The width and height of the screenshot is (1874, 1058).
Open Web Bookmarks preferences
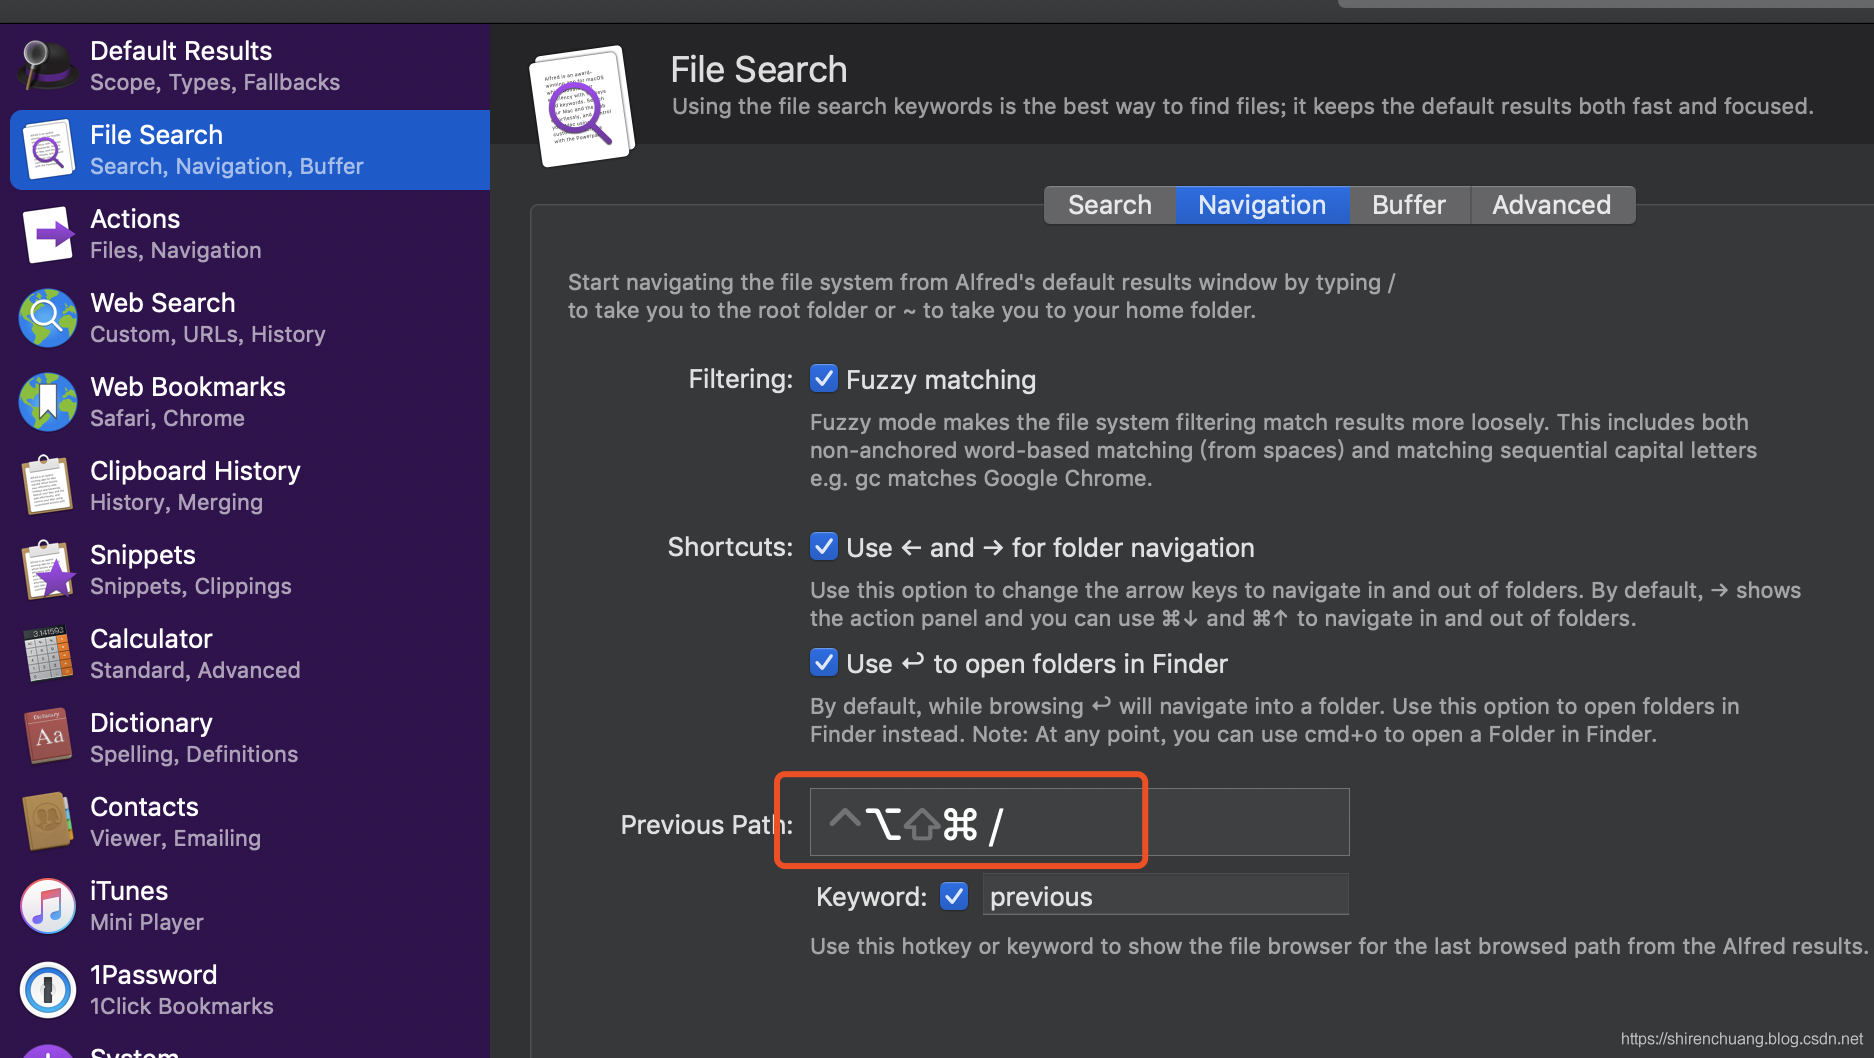click(250, 402)
